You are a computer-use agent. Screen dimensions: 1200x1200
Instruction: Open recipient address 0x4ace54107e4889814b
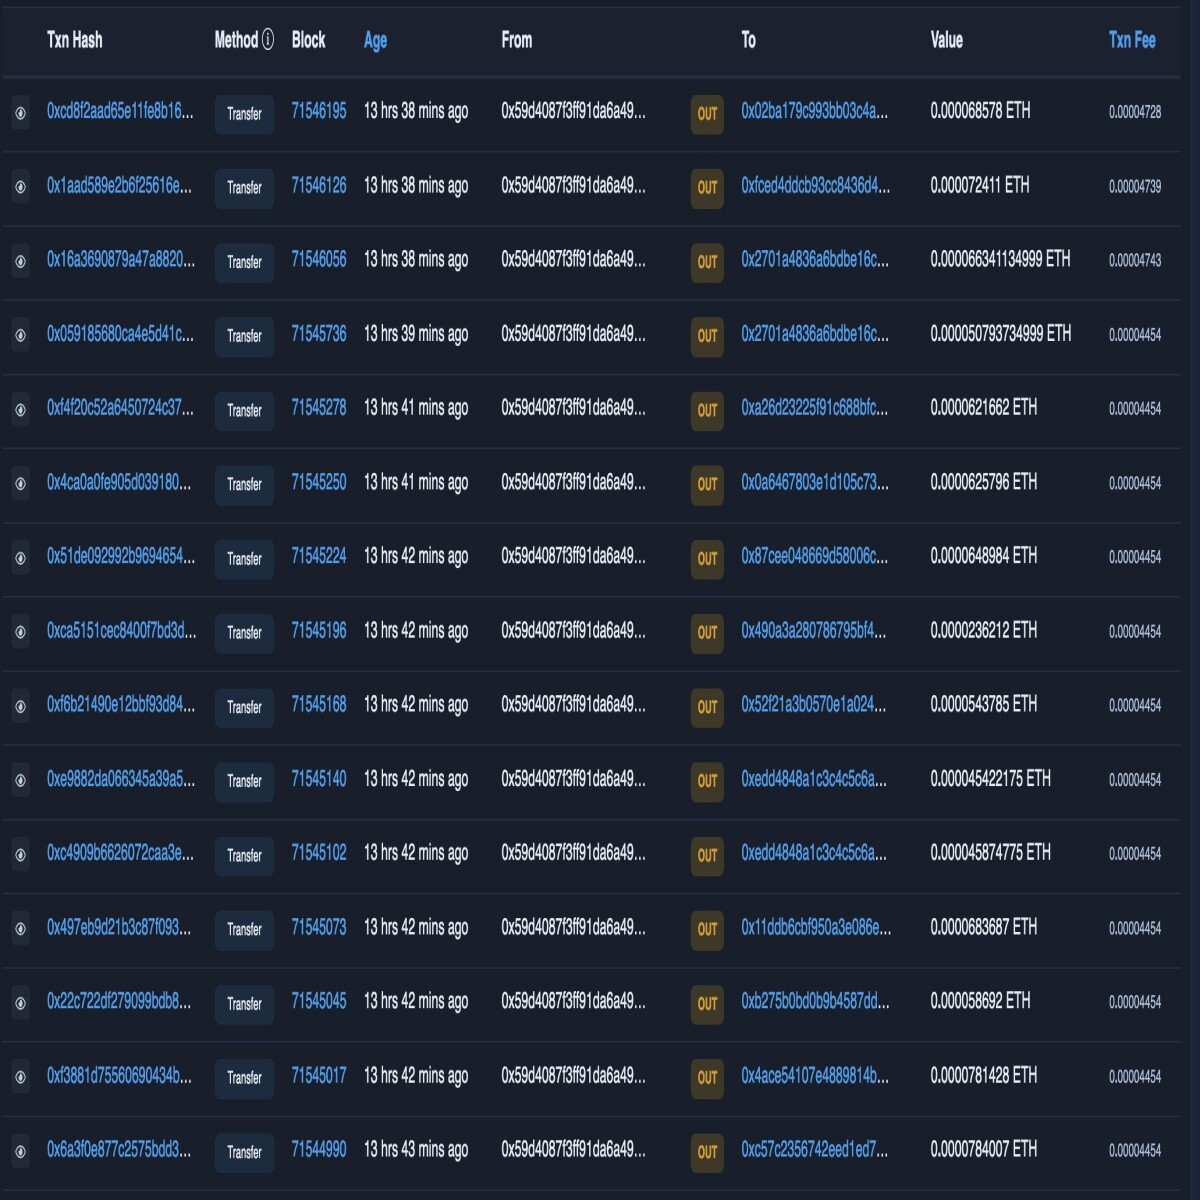(x=815, y=1075)
